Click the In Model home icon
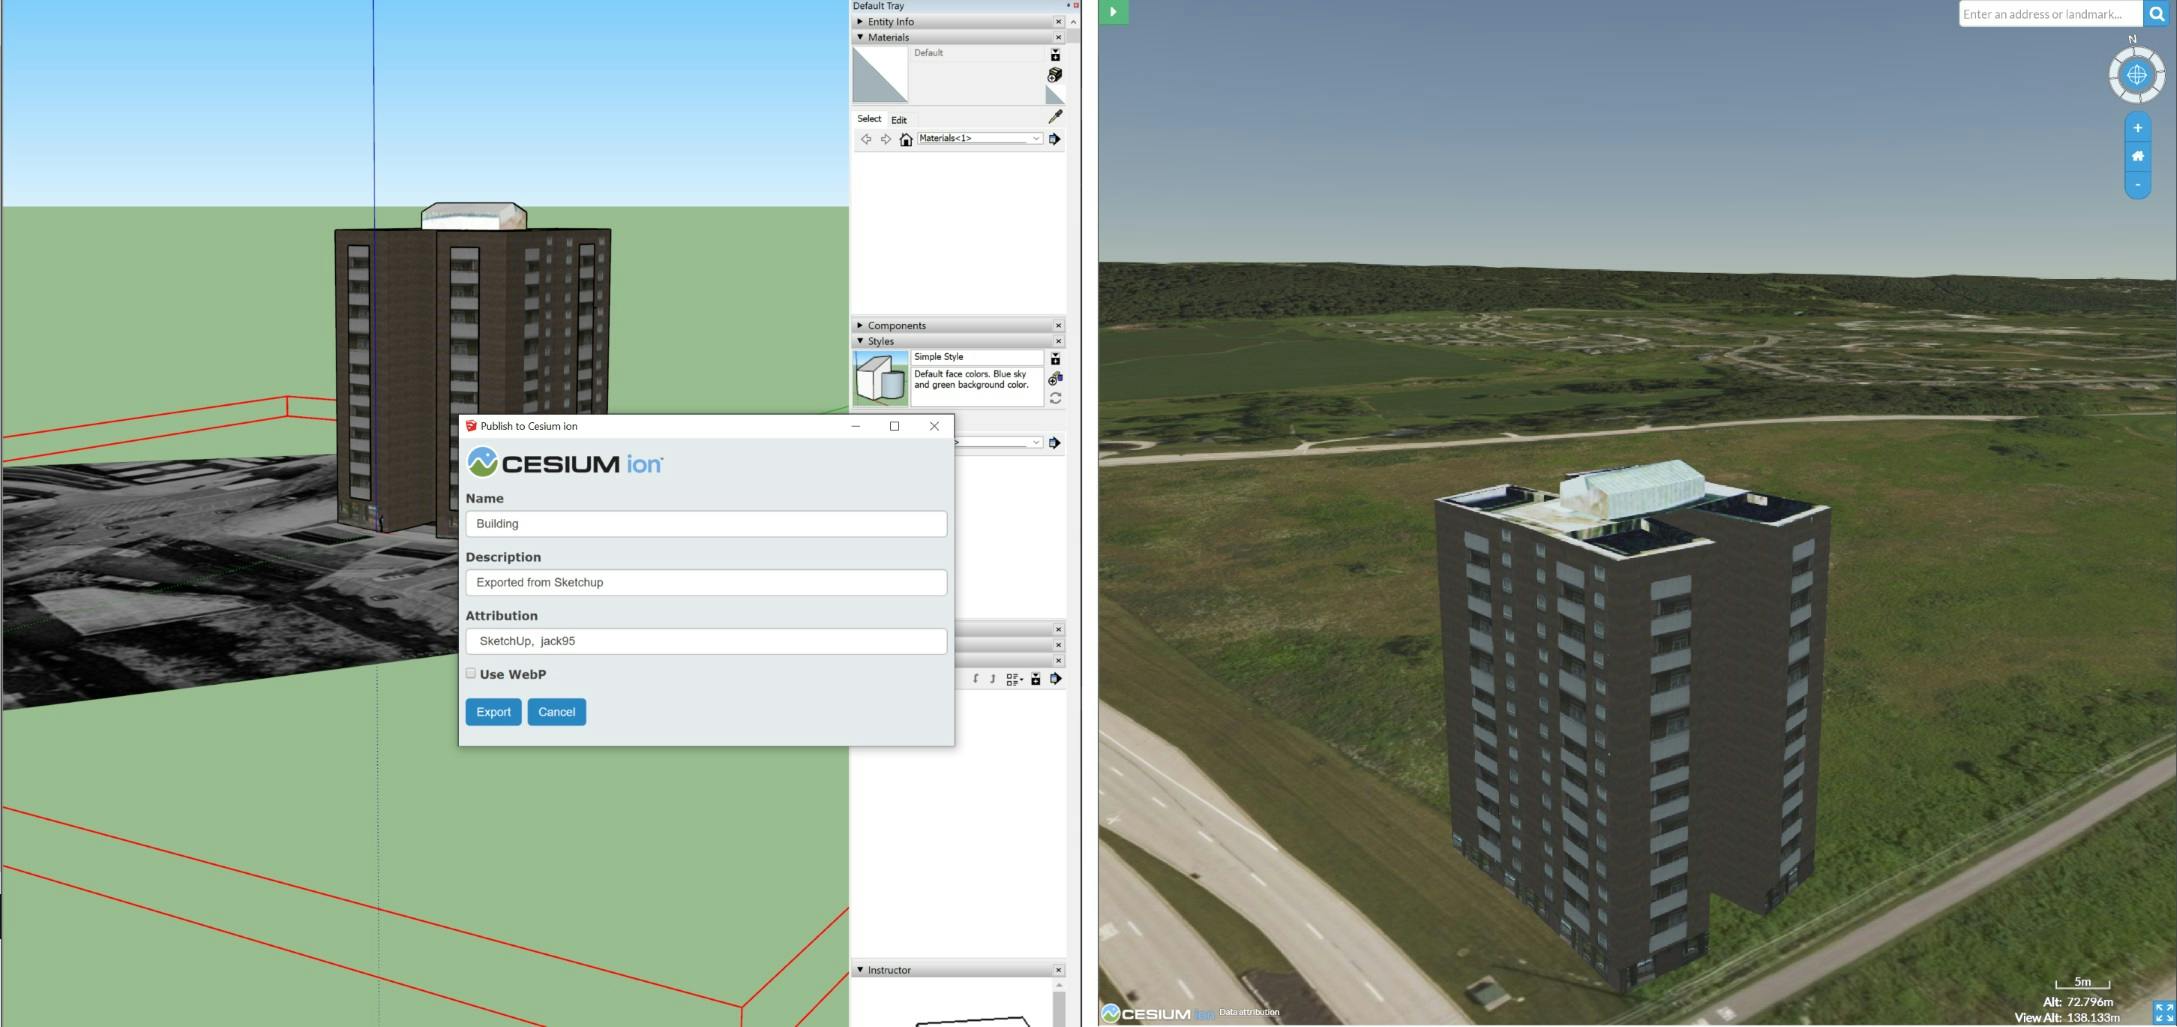Image resolution: width=2177 pixels, height=1027 pixels. [x=905, y=139]
